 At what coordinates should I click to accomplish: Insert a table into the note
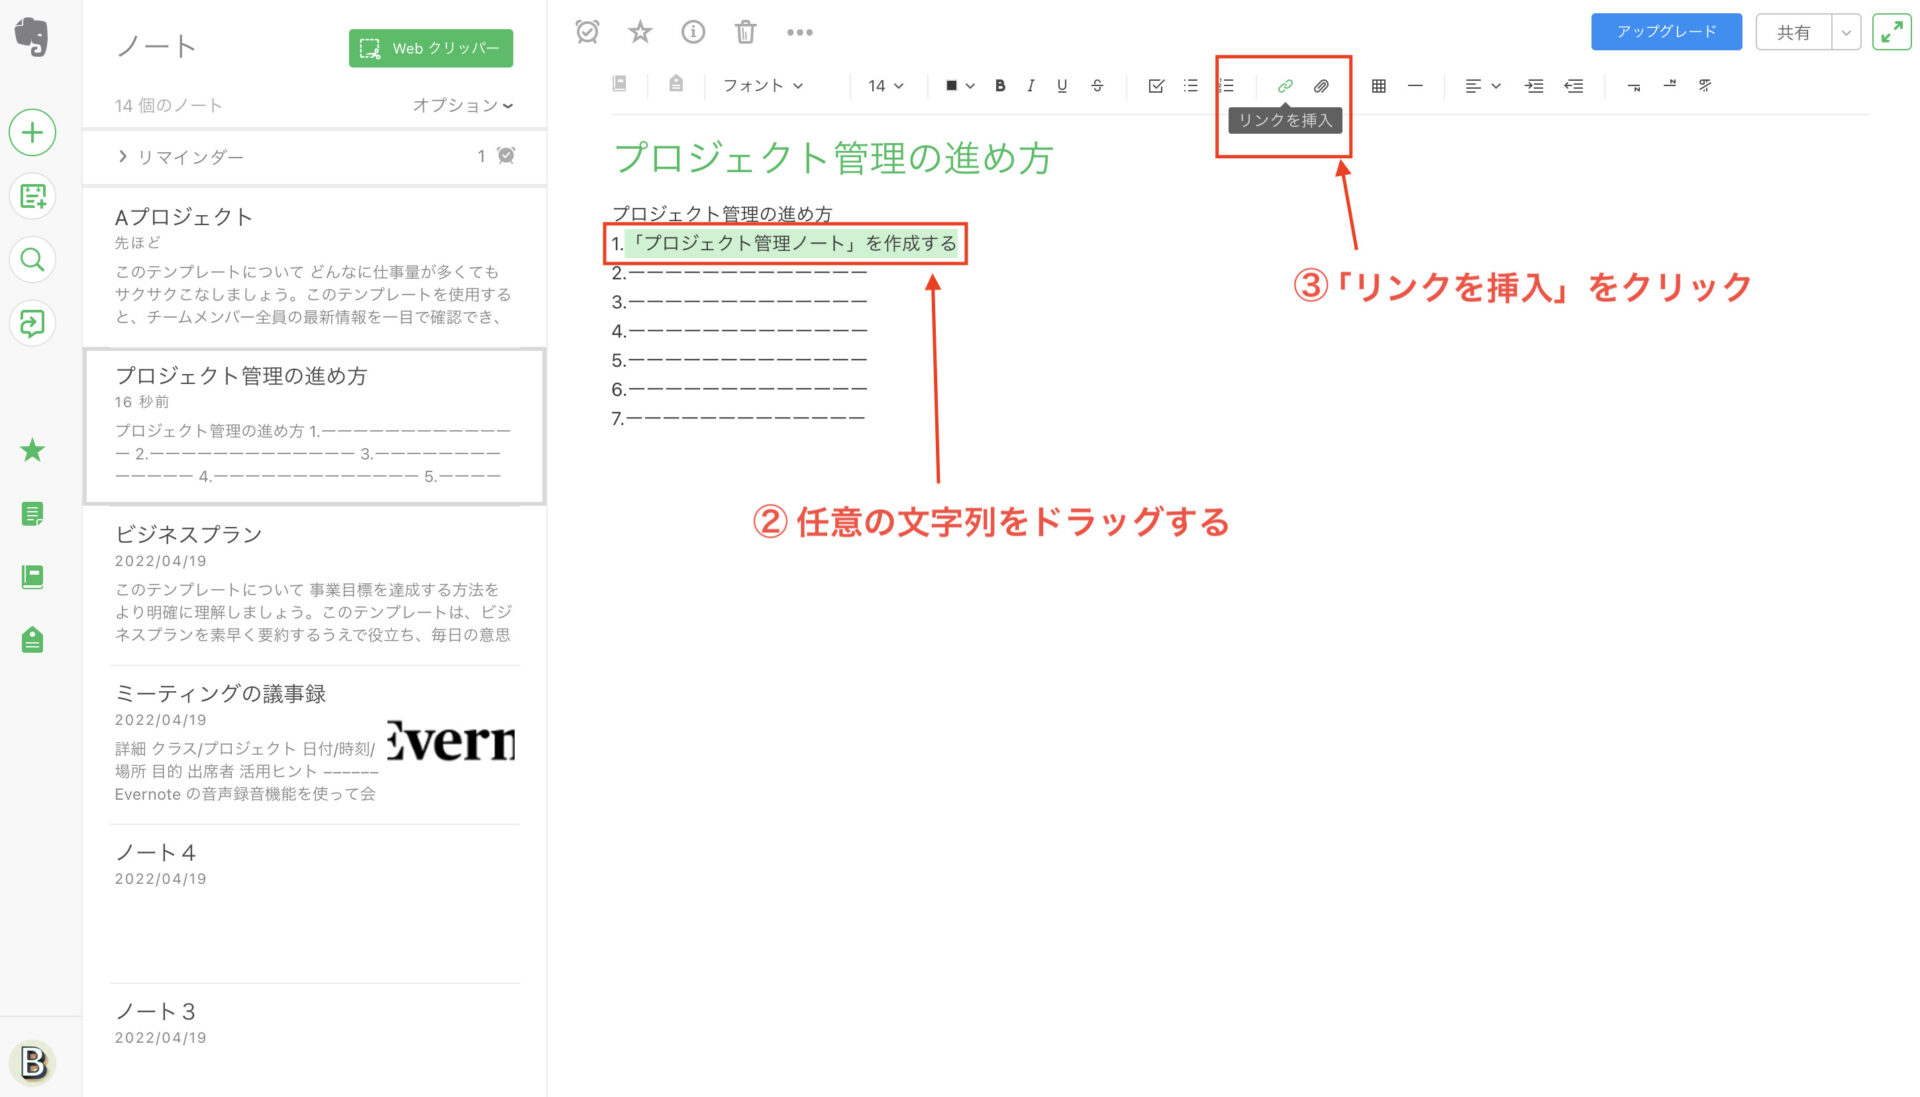(1378, 86)
